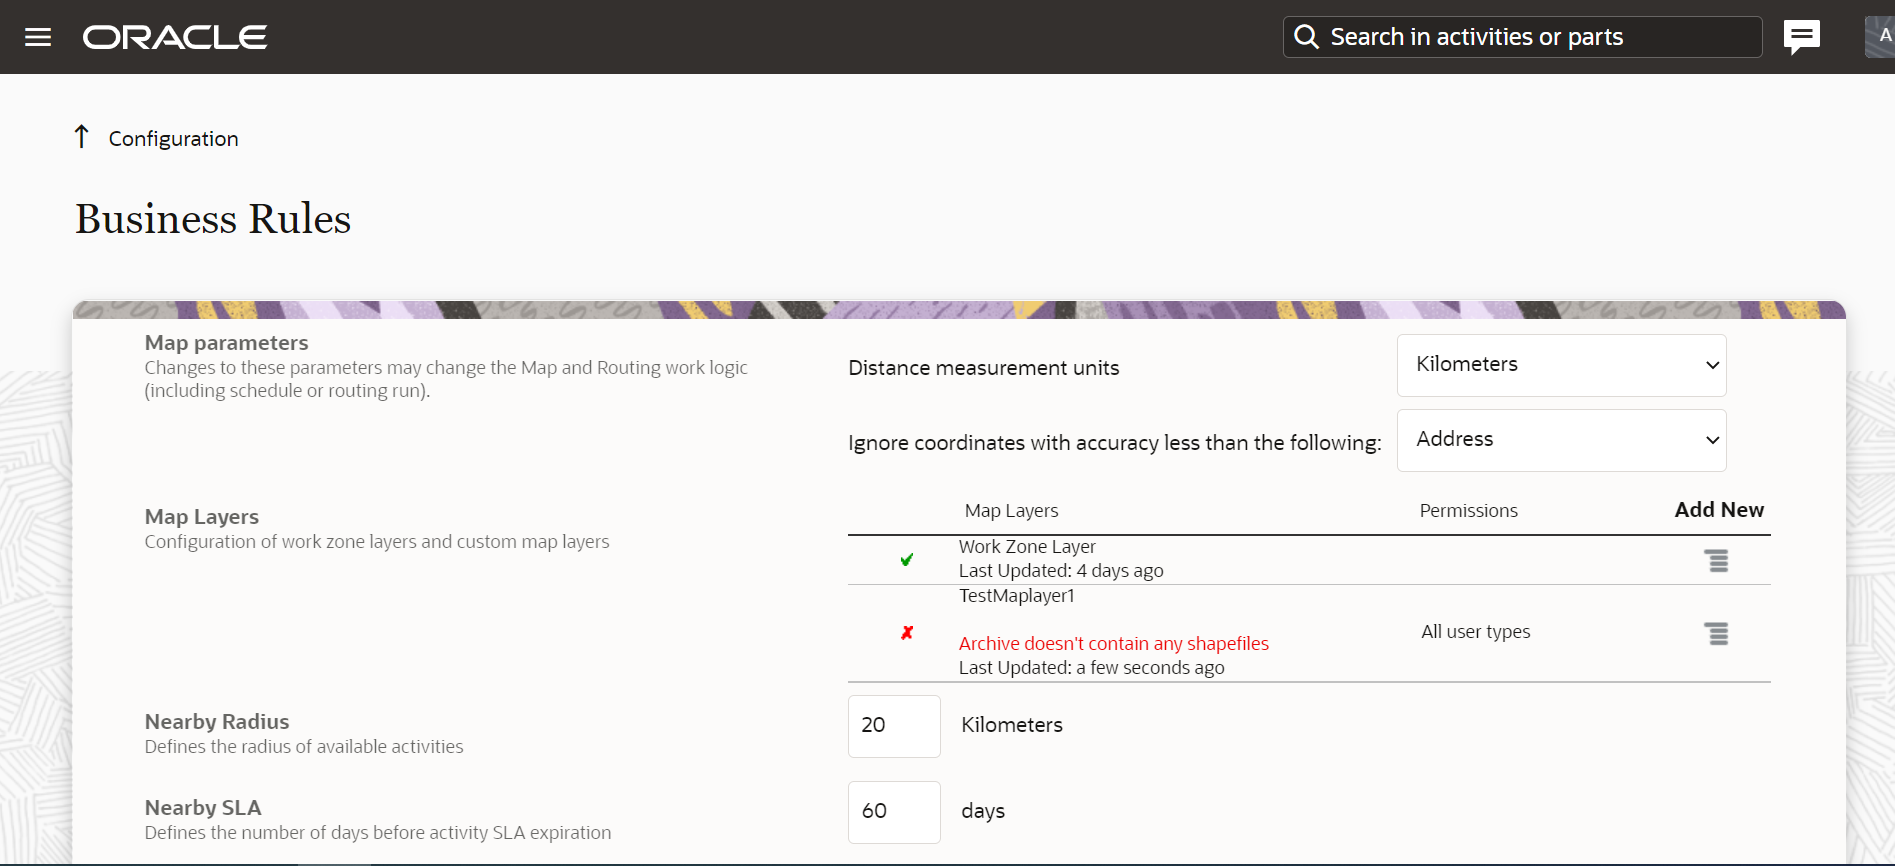Click into the Nearby SLA days field
The image size is (1895, 866).
click(893, 812)
